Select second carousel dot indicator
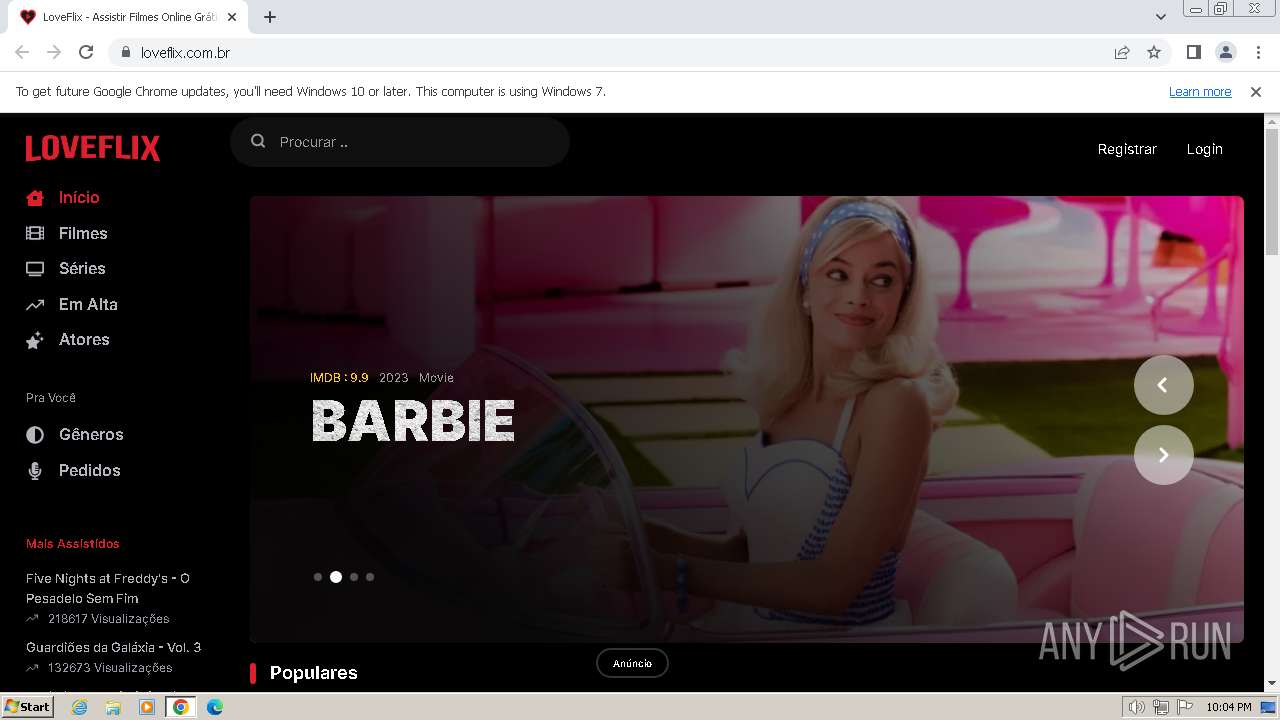The width and height of the screenshot is (1280, 720). pyautogui.click(x=336, y=577)
